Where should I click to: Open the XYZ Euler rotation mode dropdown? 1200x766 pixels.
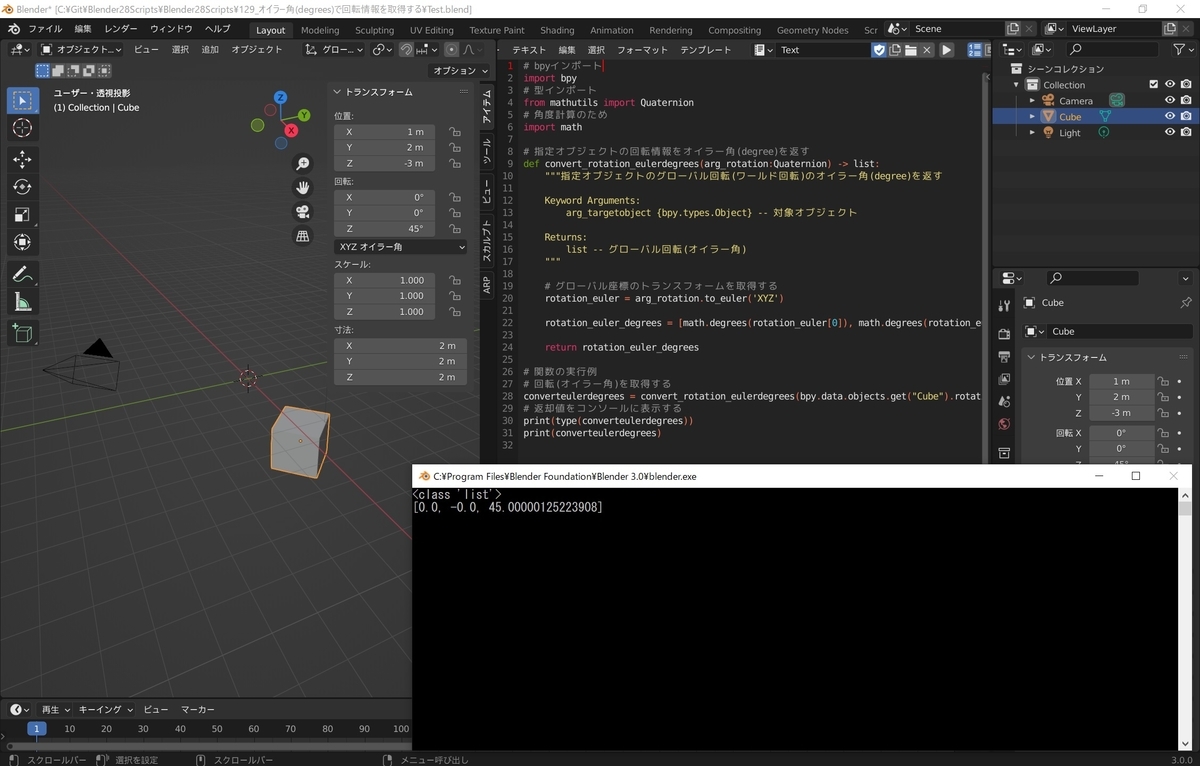coord(400,246)
